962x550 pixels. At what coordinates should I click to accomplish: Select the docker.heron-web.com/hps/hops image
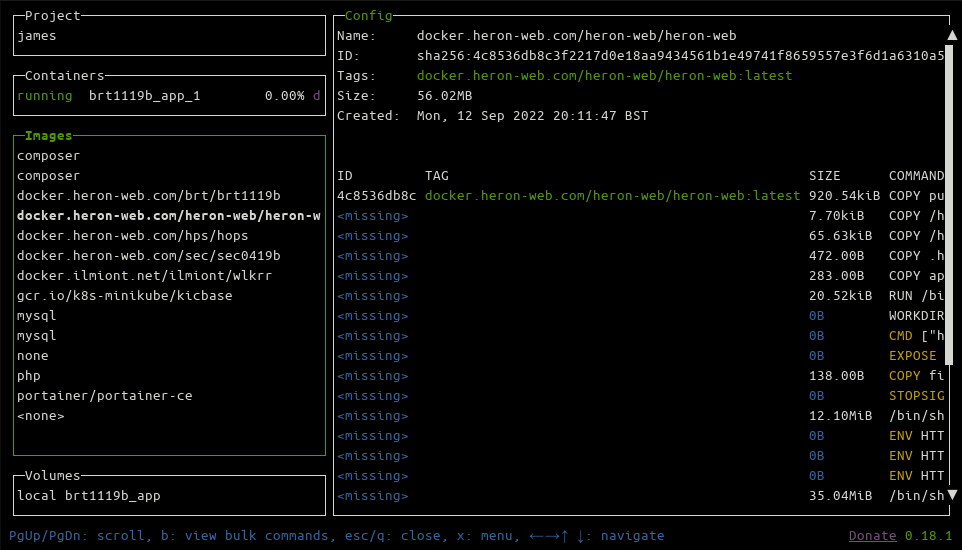tap(133, 236)
